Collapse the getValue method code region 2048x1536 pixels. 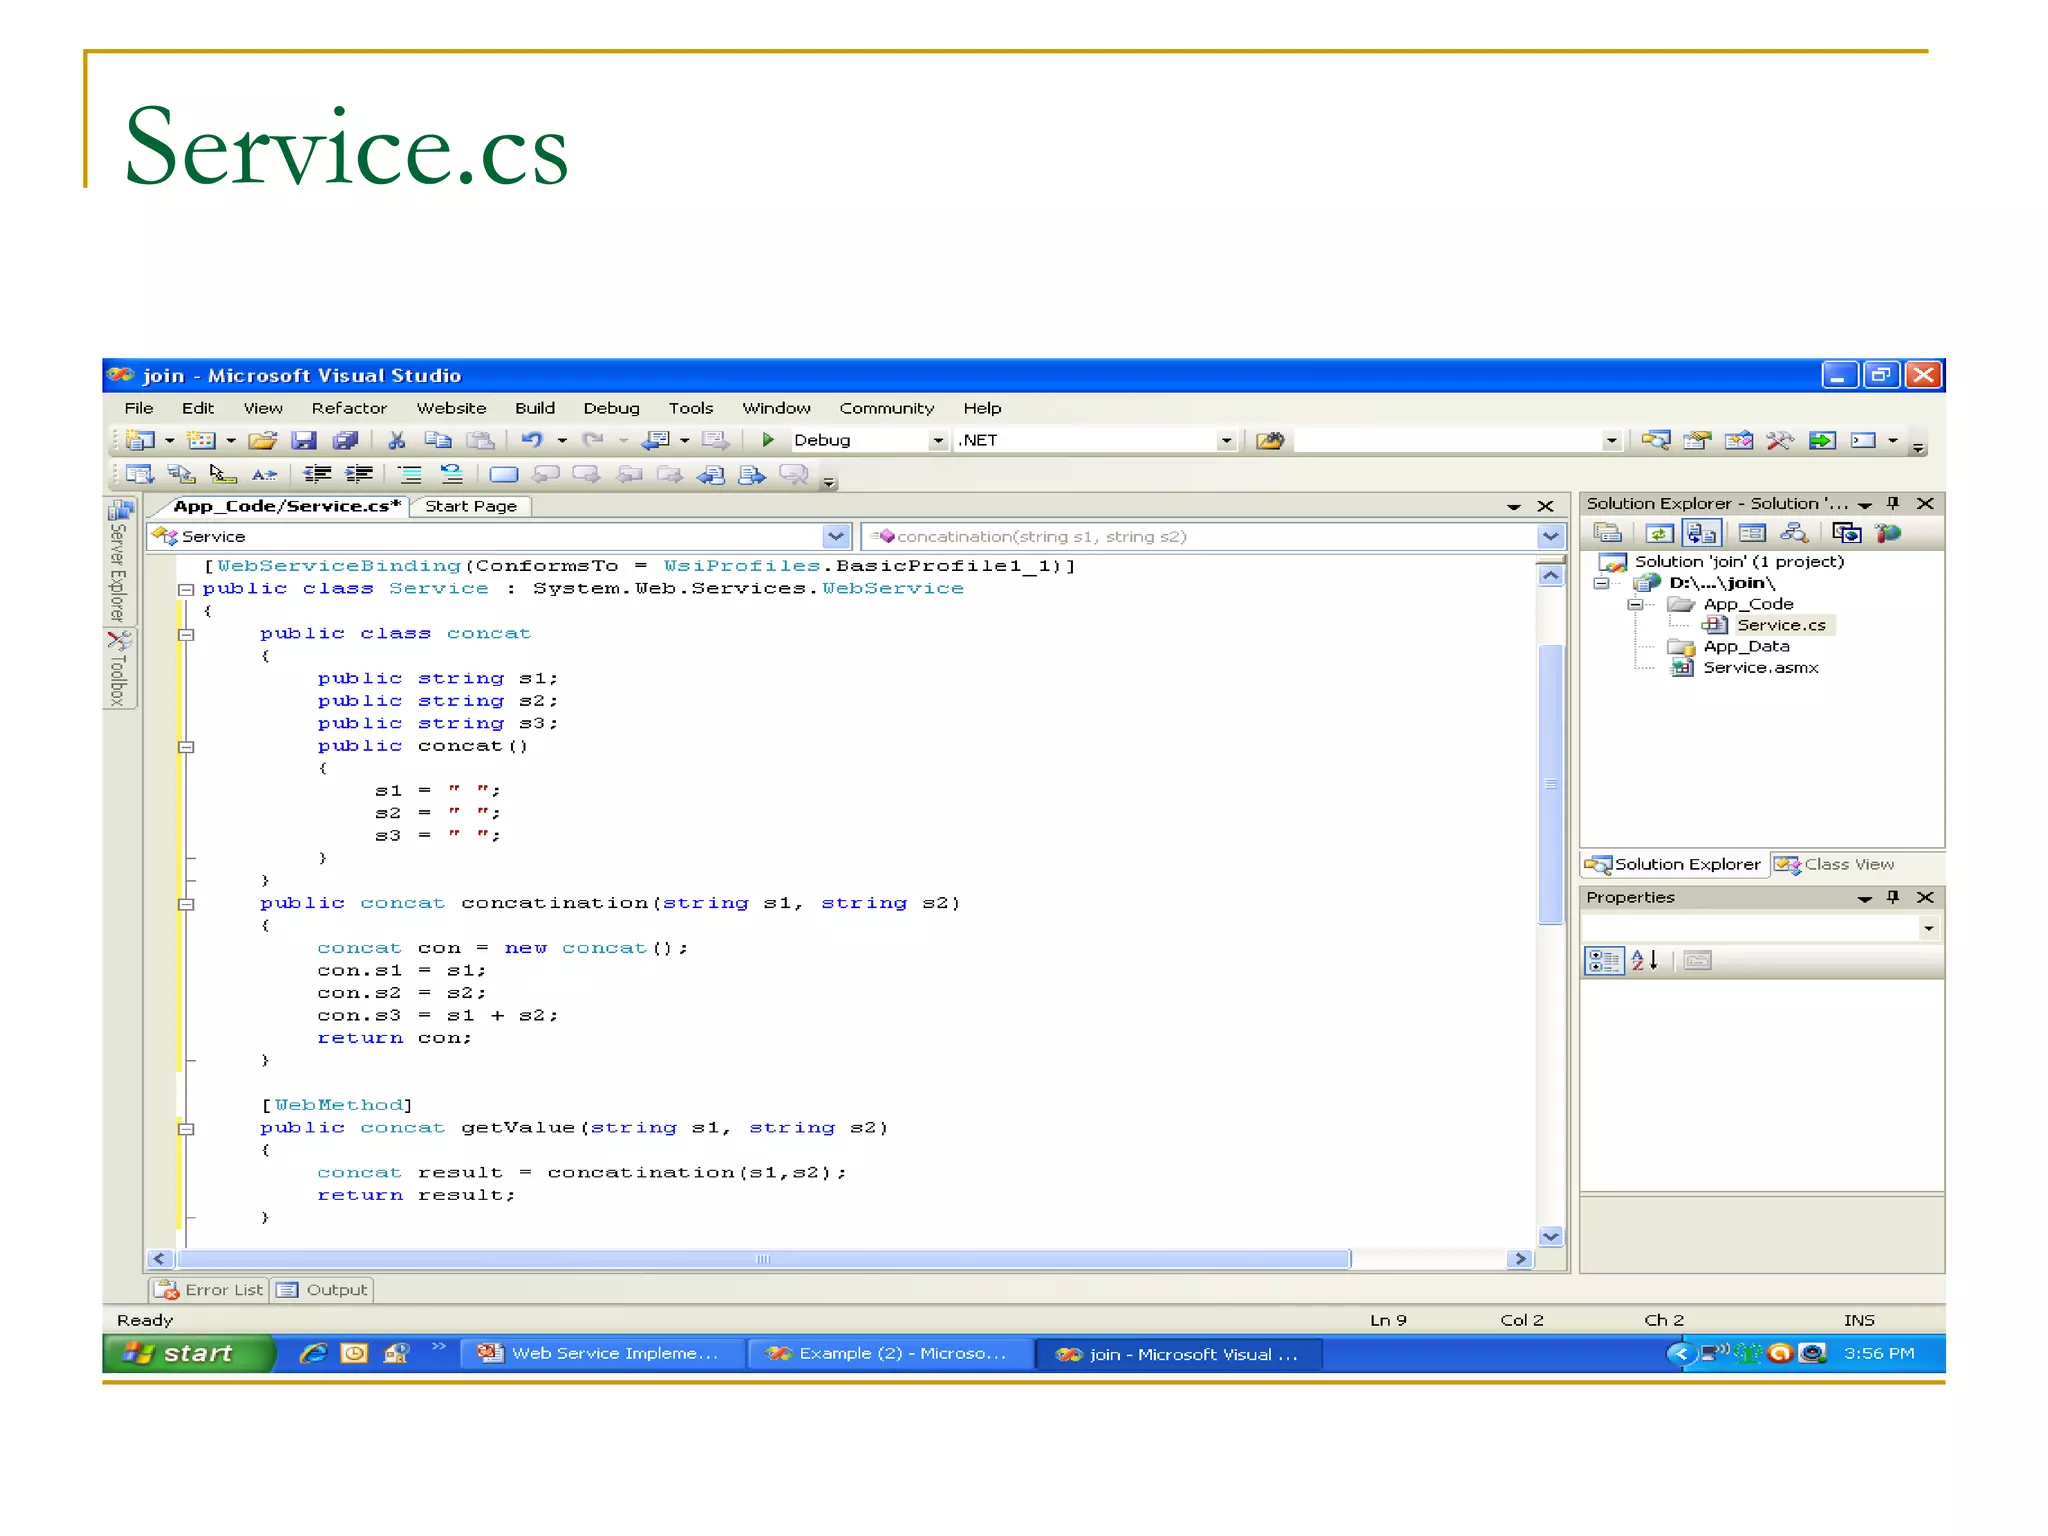186,1129
